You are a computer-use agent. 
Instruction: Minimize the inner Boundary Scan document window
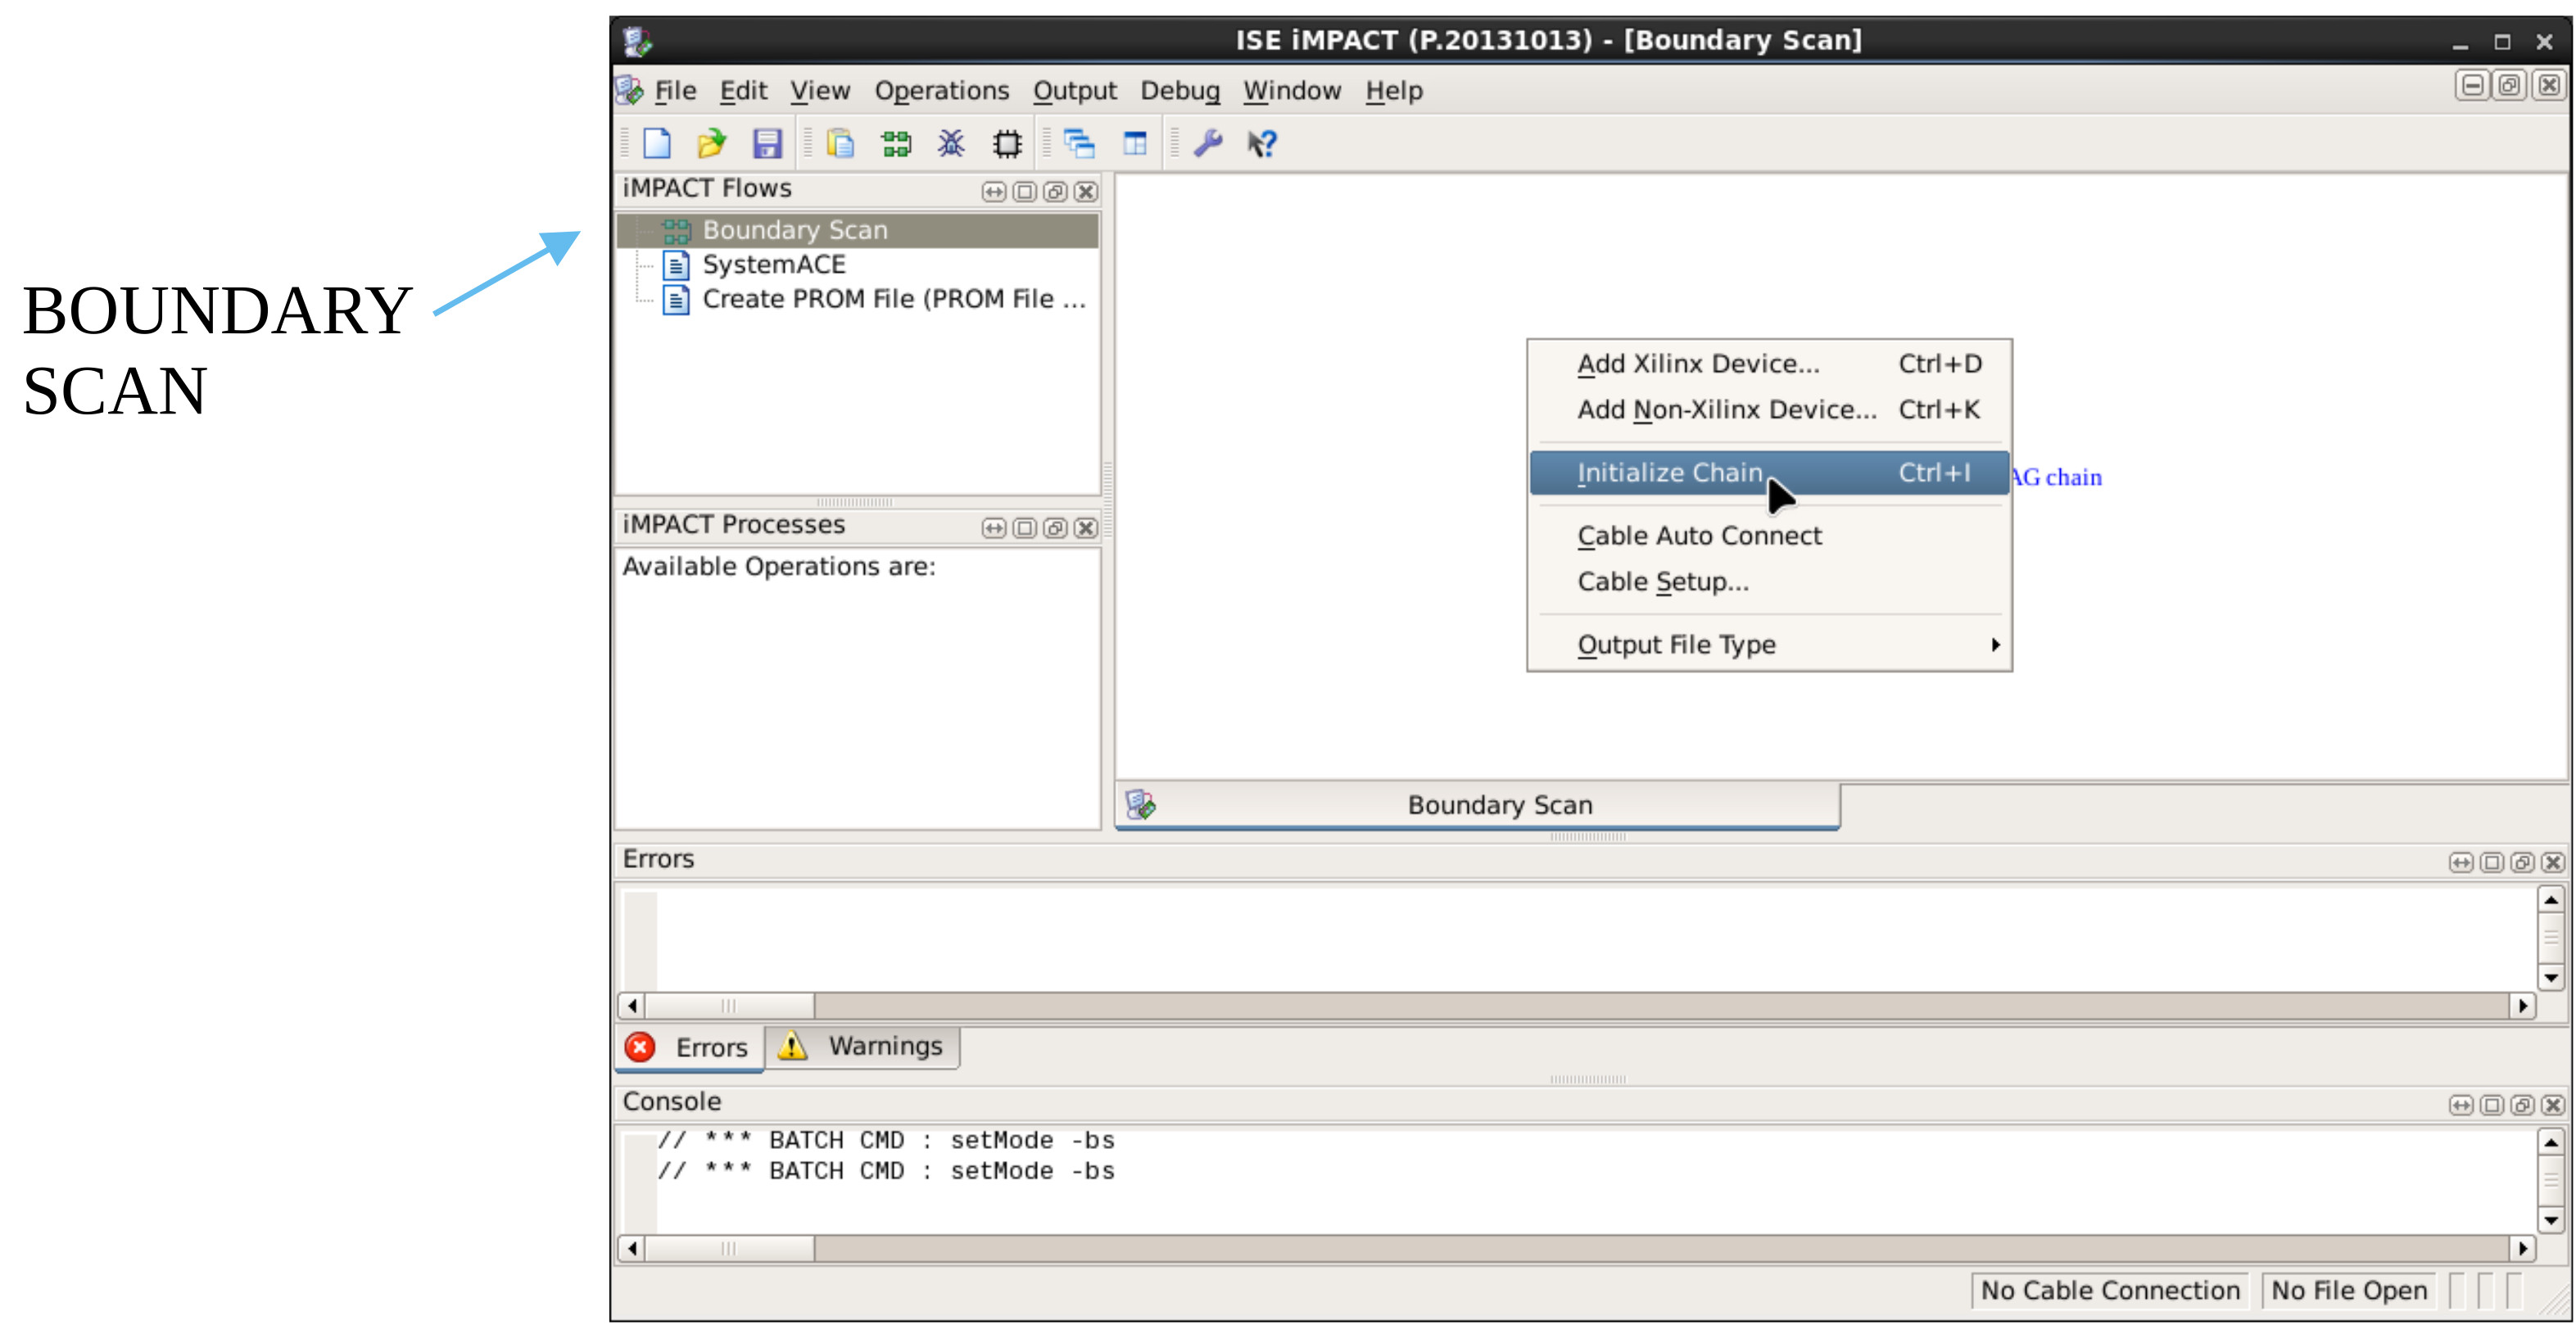(2472, 86)
